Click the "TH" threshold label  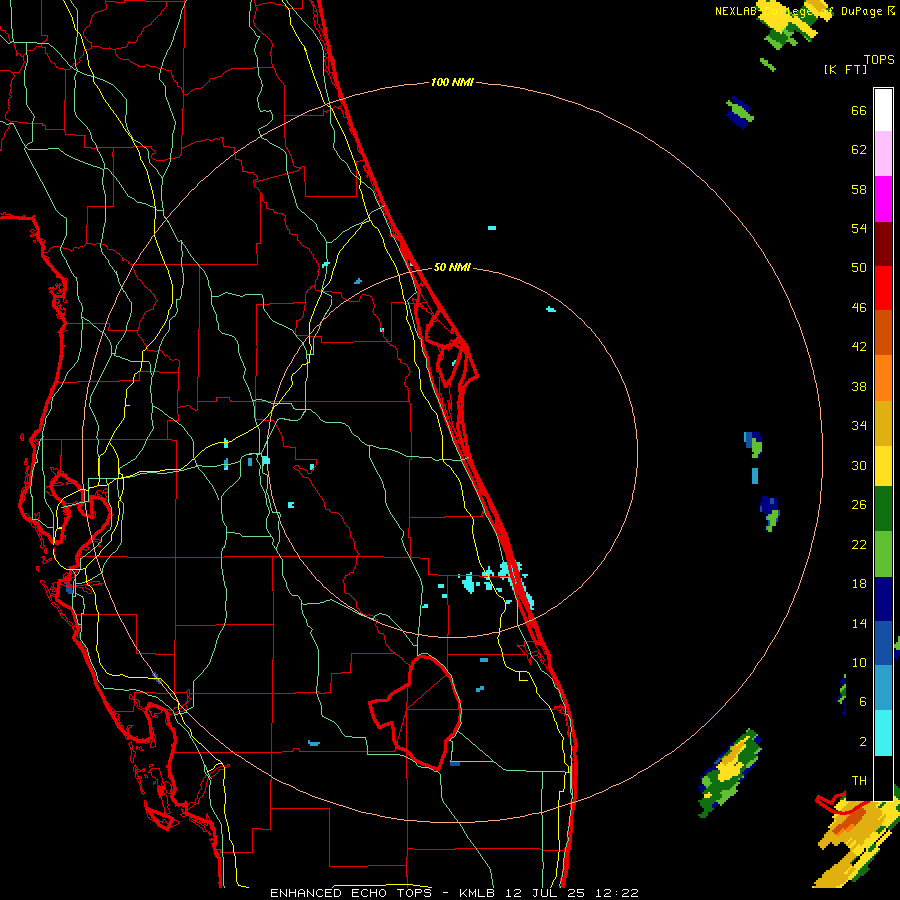point(859,781)
